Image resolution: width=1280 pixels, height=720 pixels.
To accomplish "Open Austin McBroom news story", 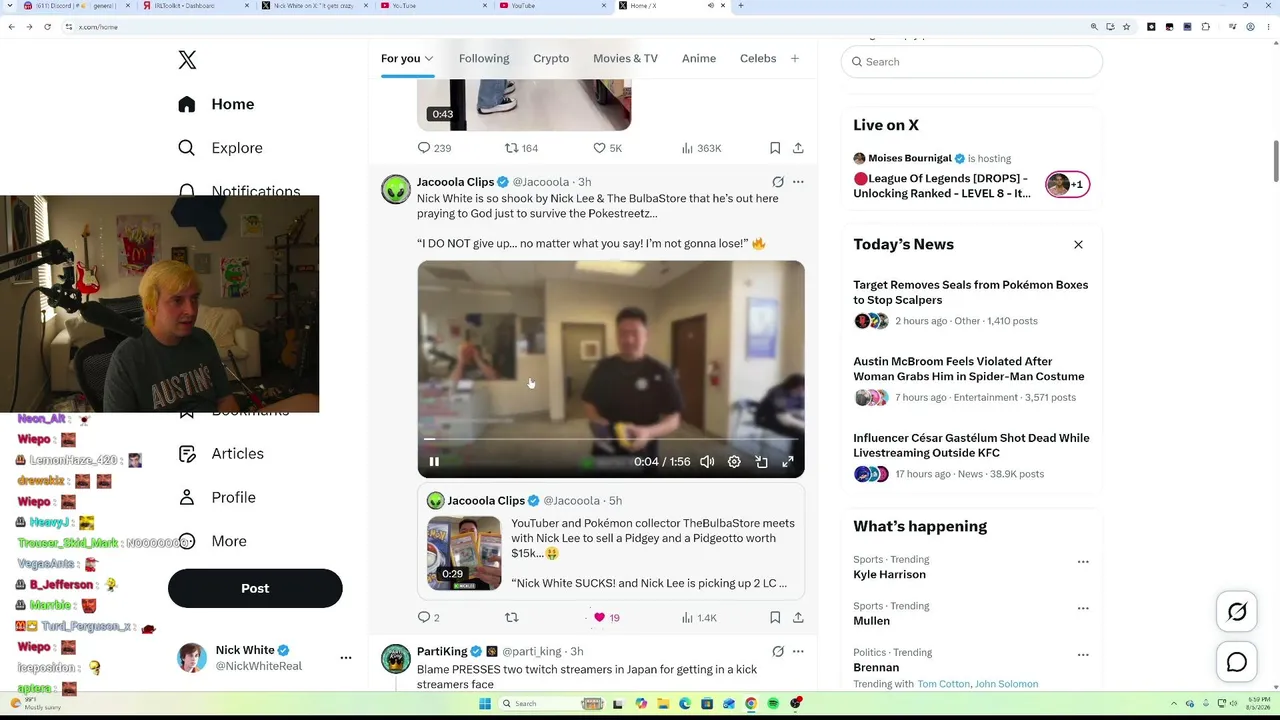I will click(x=970, y=379).
